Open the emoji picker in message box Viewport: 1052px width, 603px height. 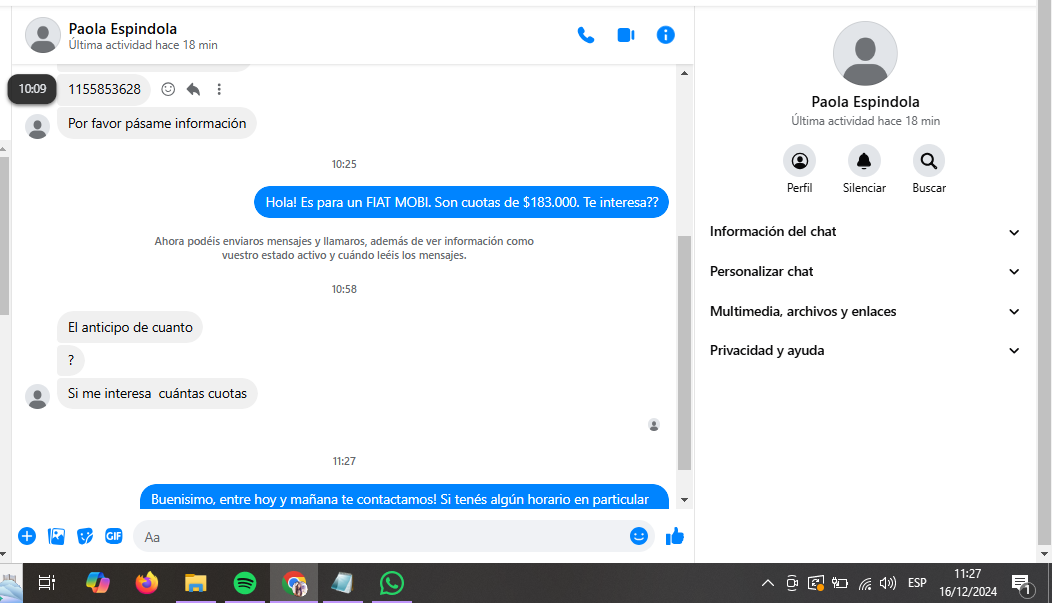click(x=639, y=536)
